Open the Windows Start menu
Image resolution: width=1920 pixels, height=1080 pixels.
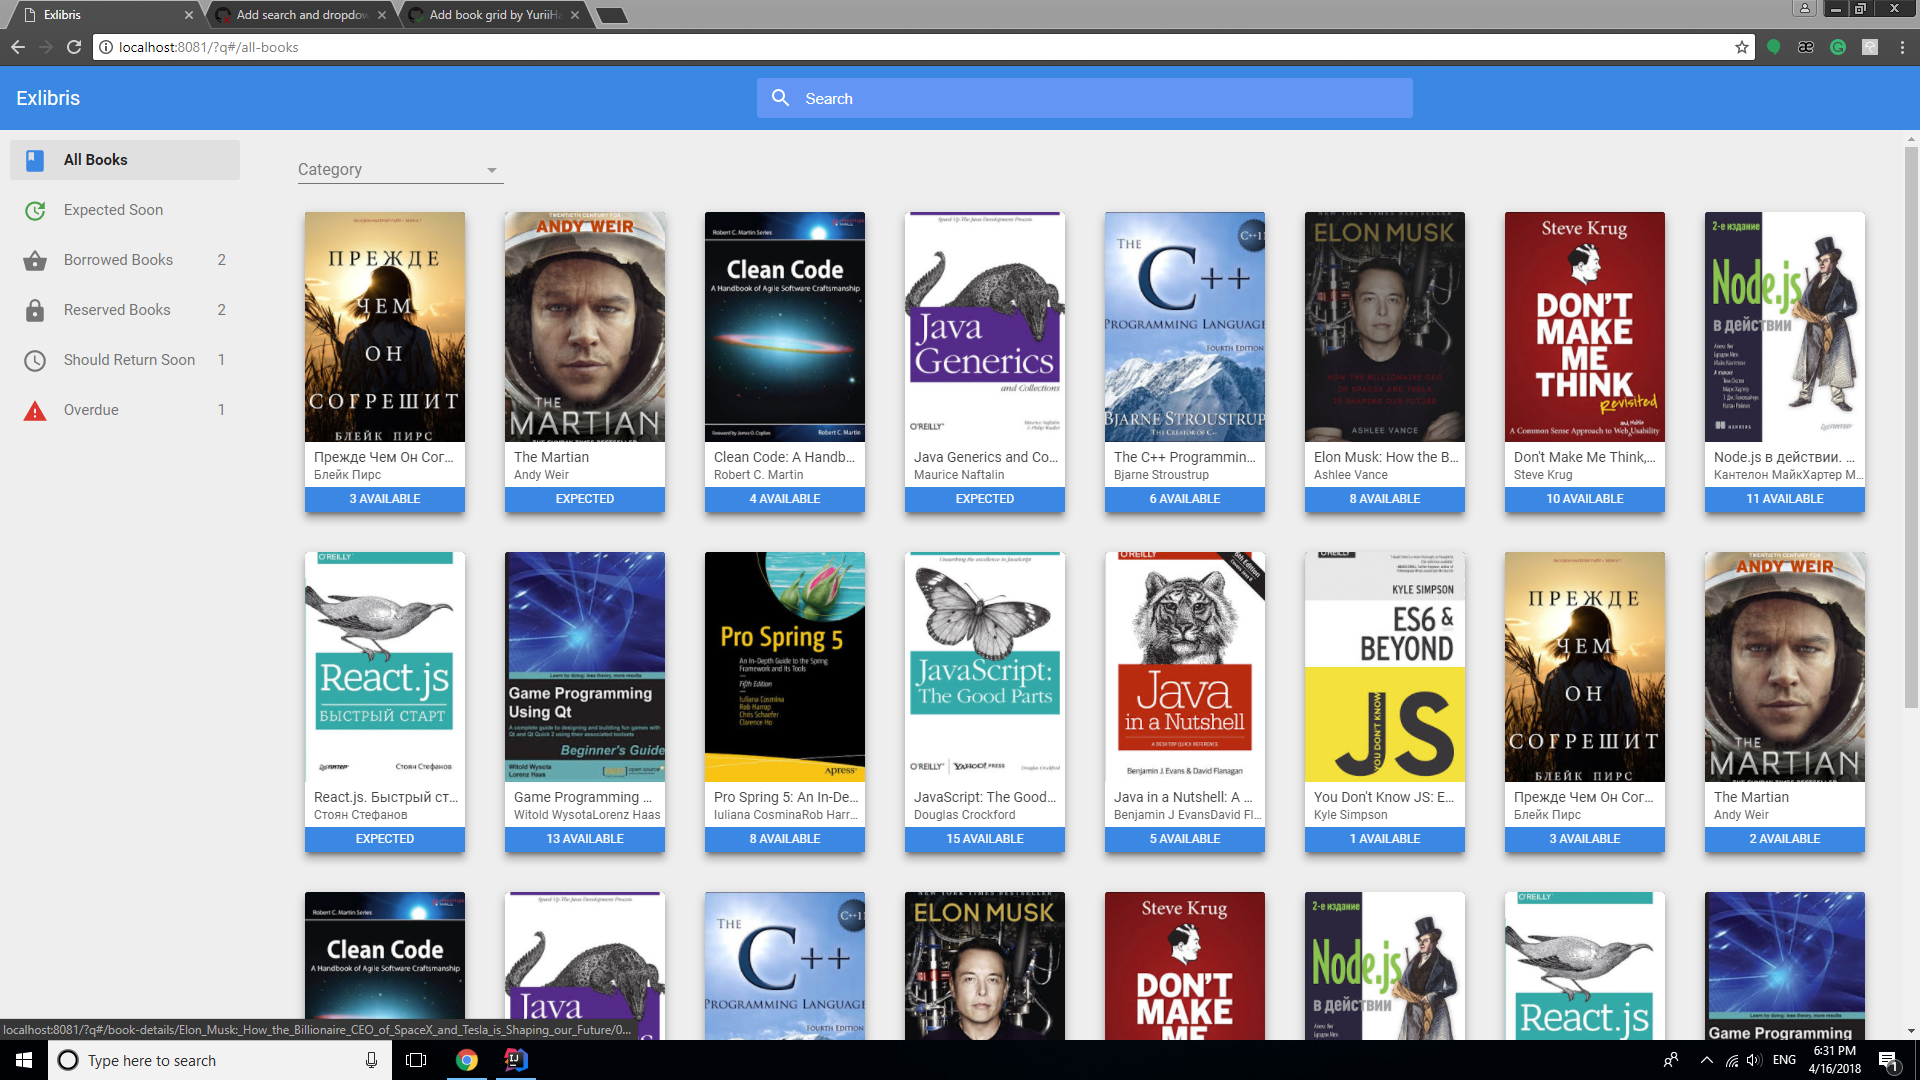pos(24,1060)
